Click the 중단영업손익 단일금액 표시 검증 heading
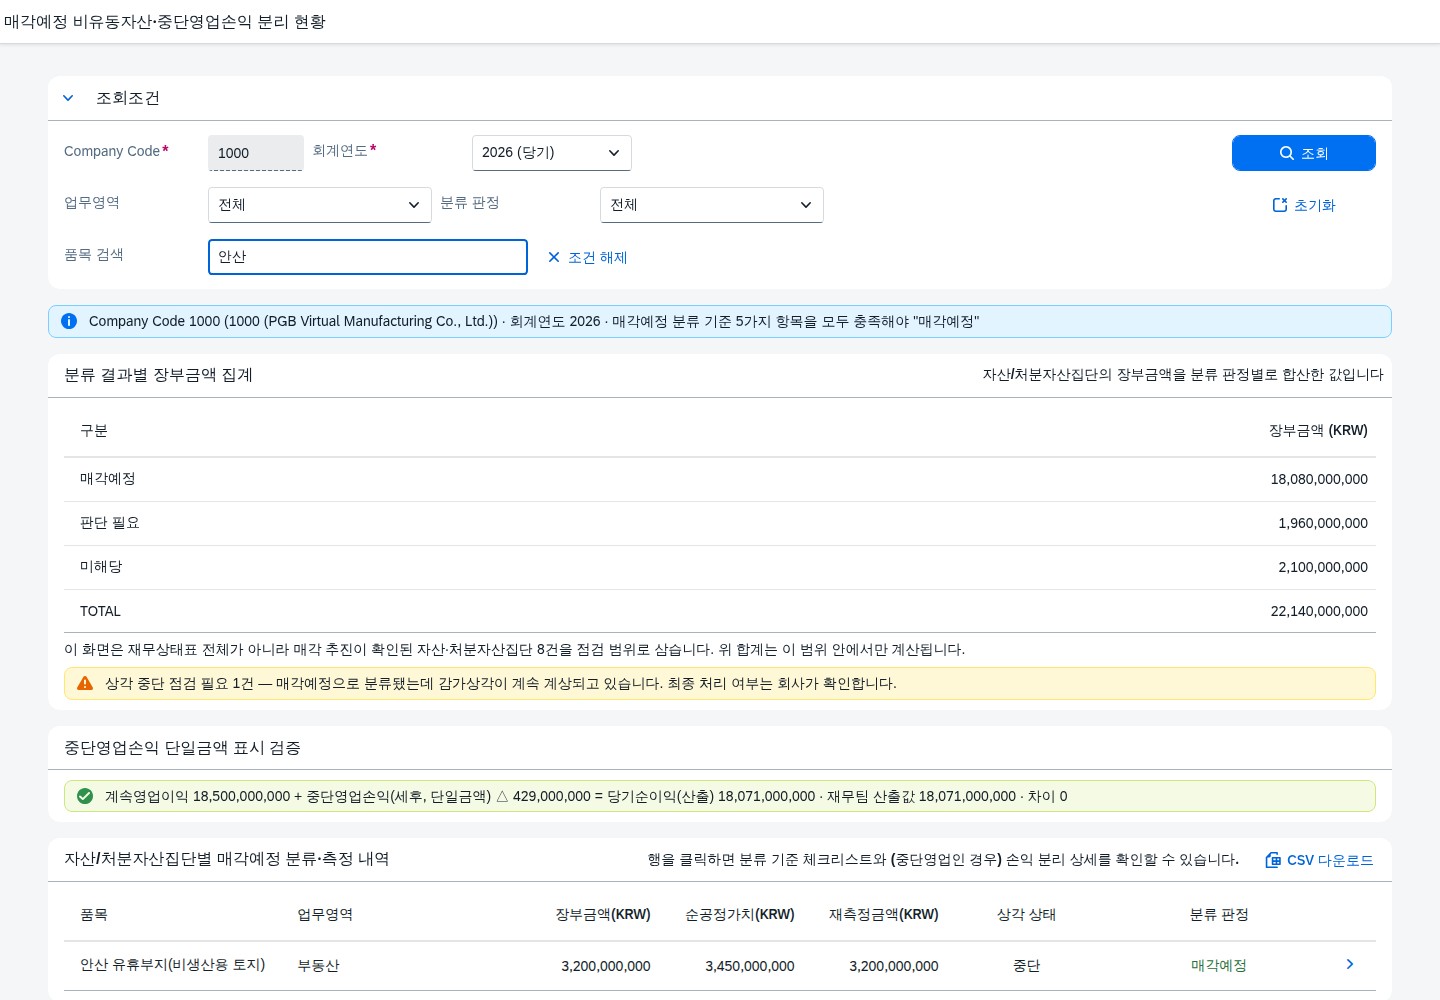1440x1000 pixels. pyautogui.click(x=182, y=748)
